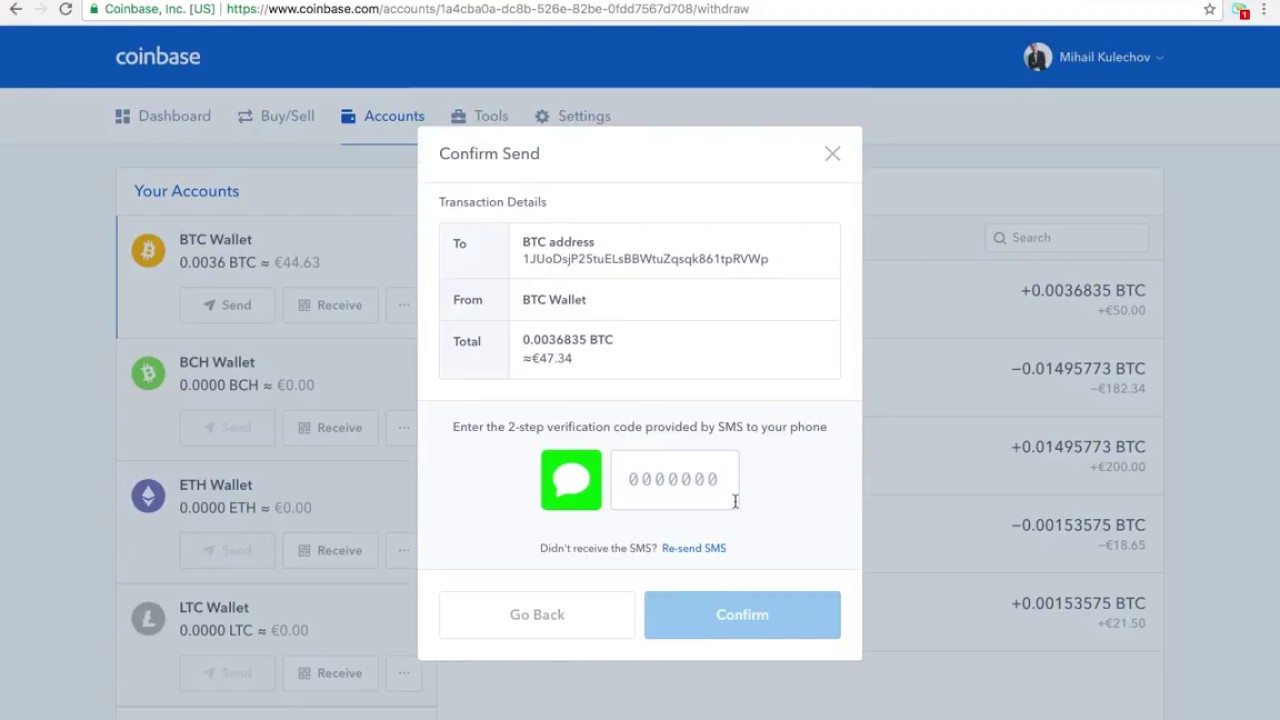Click Receive under LTC Wallet
Image resolution: width=1280 pixels, height=720 pixels.
[330, 673]
